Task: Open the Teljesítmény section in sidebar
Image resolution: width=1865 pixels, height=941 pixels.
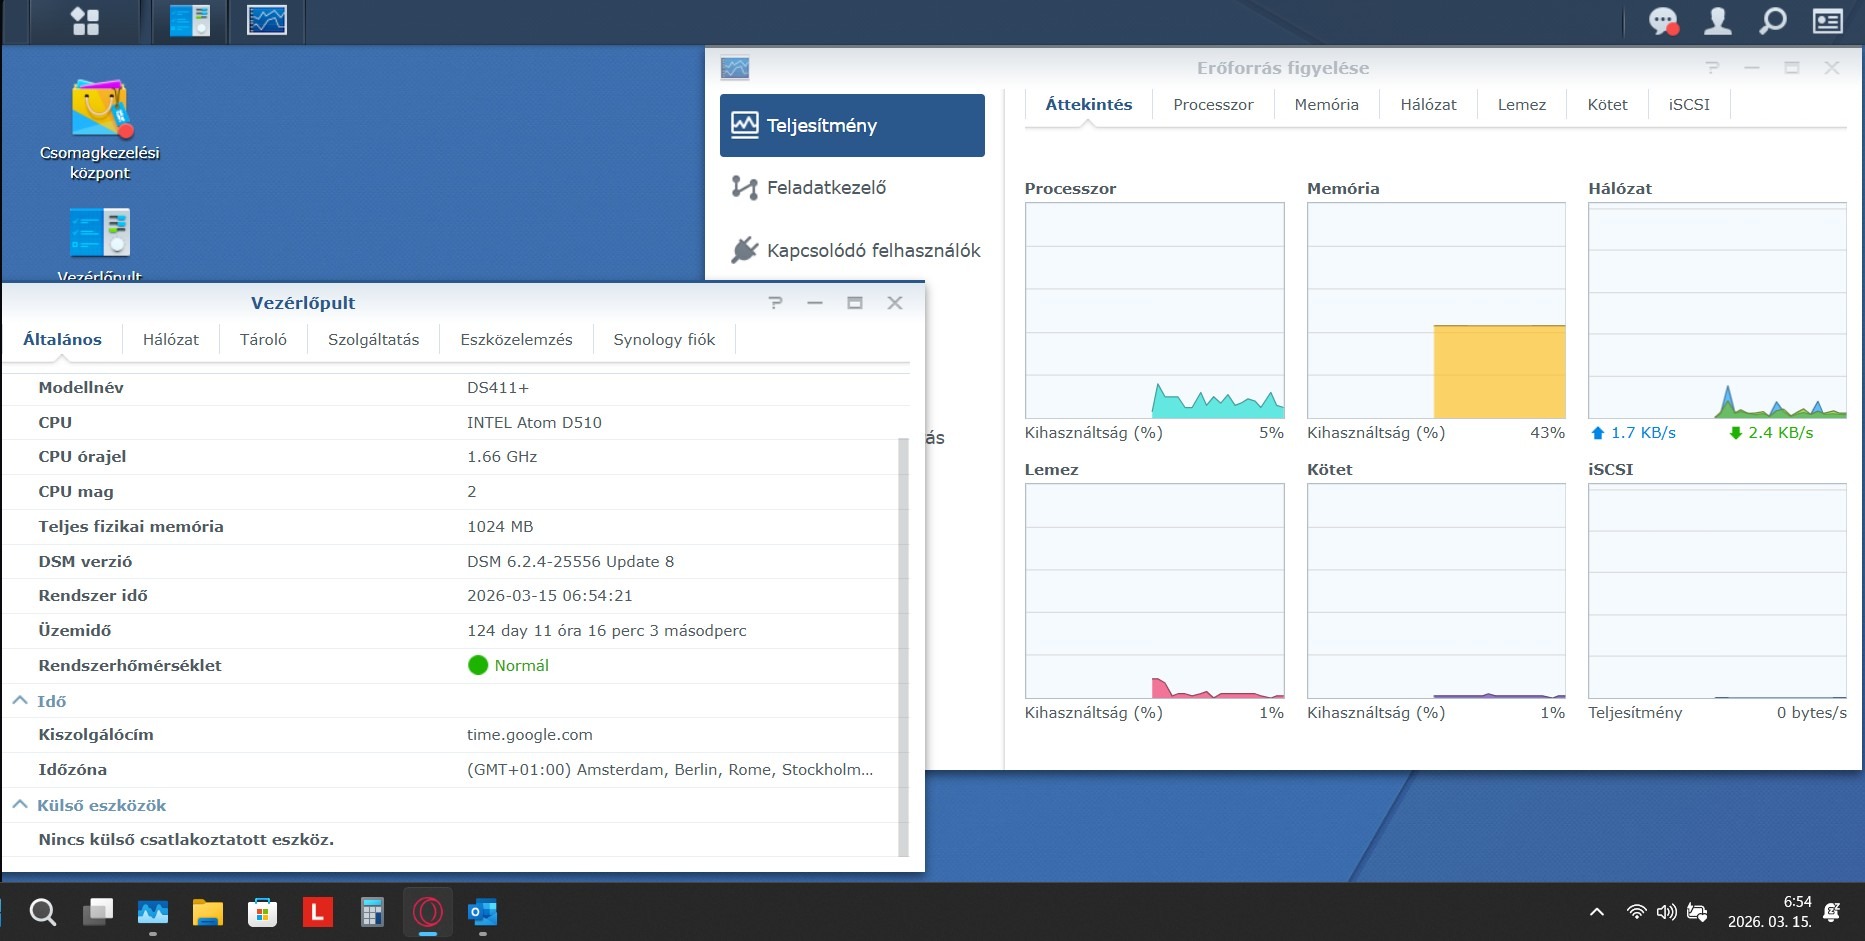Action: (x=852, y=125)
